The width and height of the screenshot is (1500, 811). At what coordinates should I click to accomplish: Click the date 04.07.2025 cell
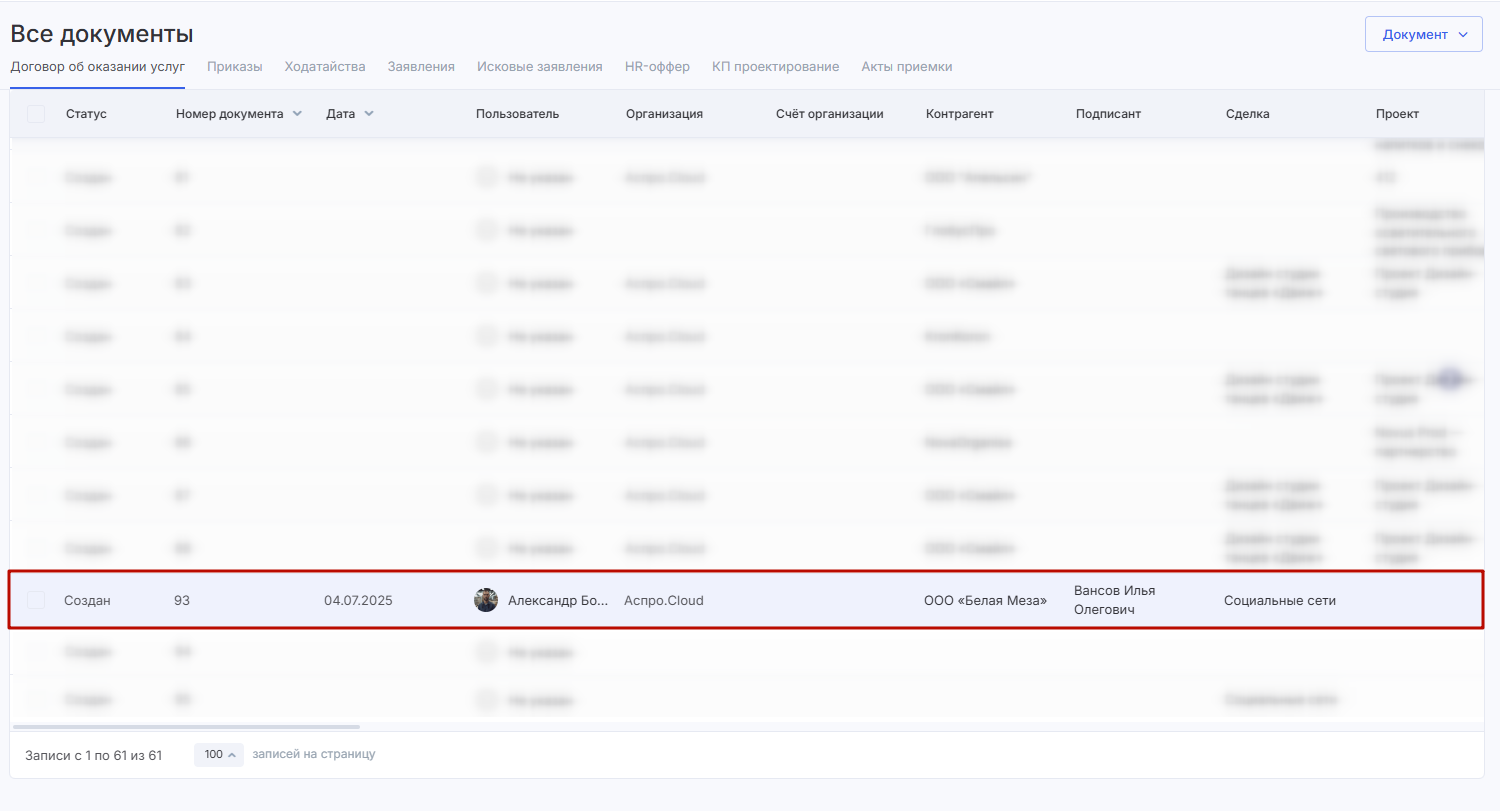(358, 601)
